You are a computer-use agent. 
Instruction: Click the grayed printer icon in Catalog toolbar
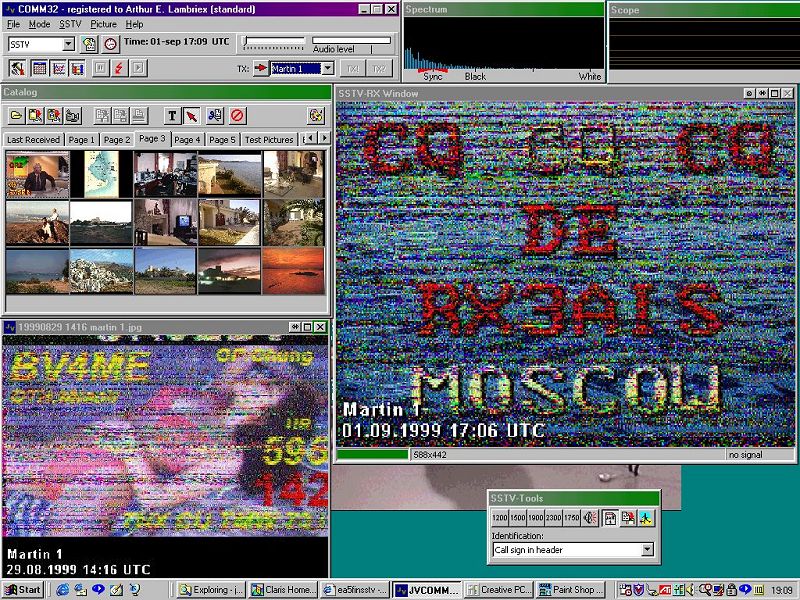(139, 115)
